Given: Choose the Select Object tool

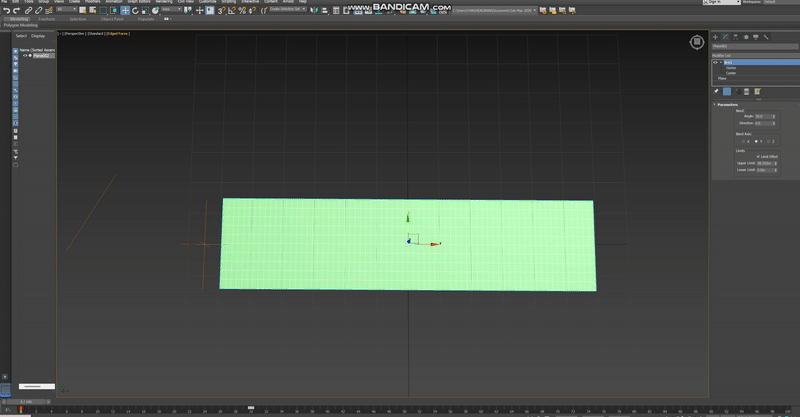Looking at the screenshot, I should [82, 10].
